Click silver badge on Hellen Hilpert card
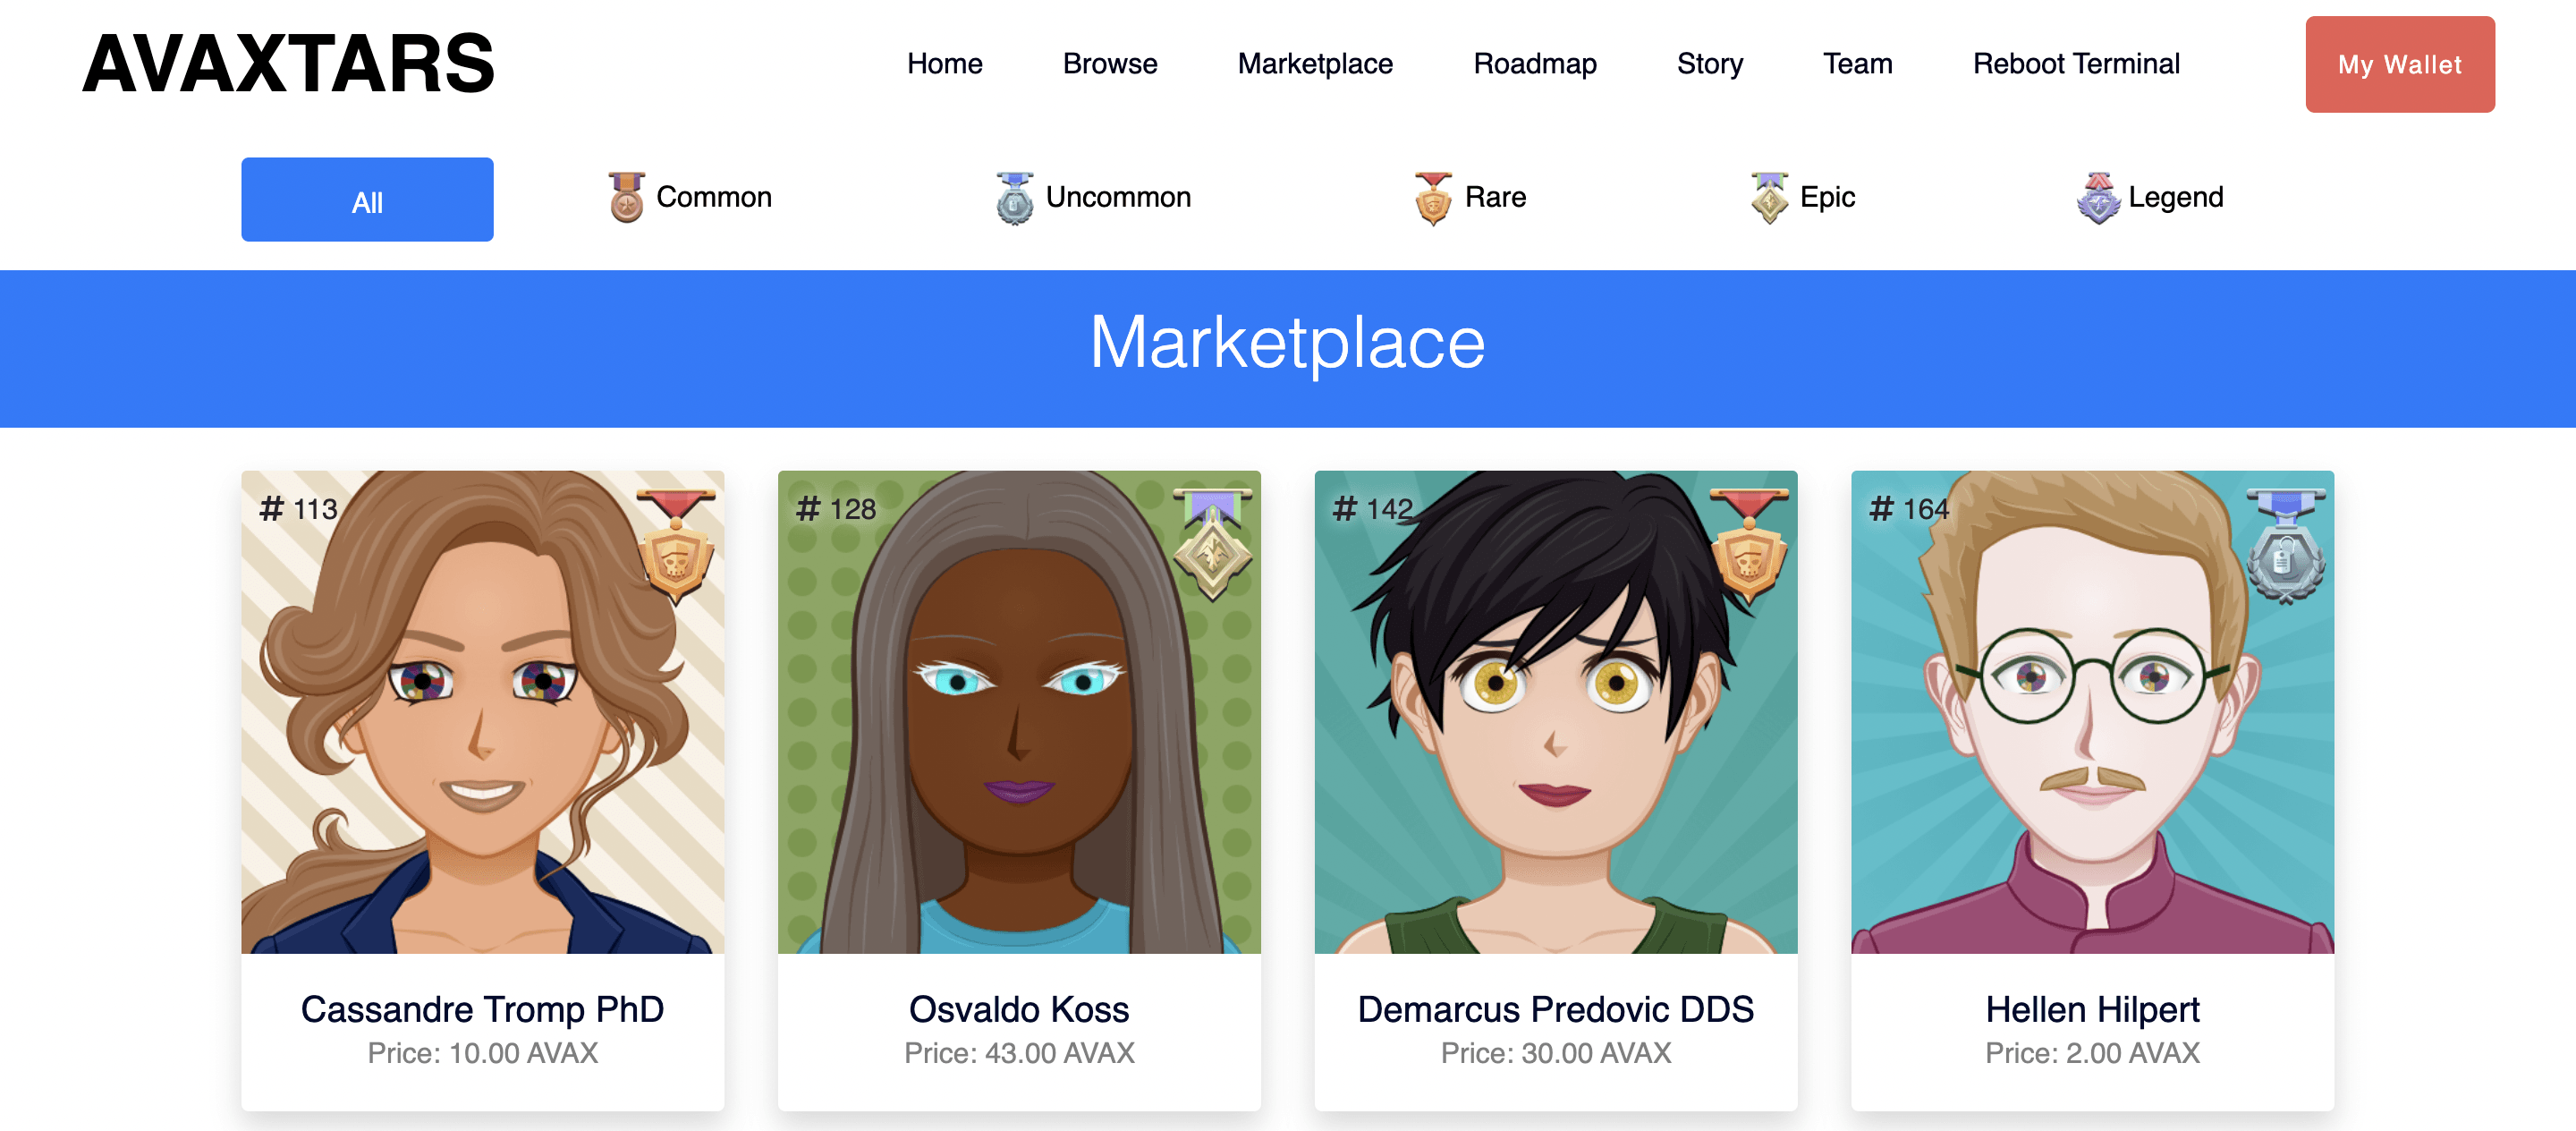Screen dimensions: 2576x1131 point(2285,546)
